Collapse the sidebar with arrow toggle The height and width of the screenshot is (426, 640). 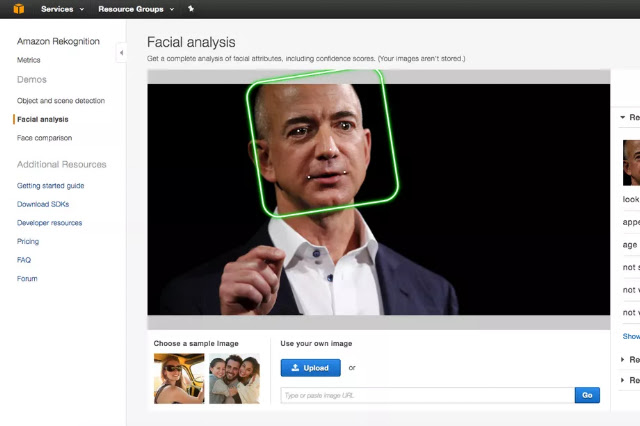121,53
